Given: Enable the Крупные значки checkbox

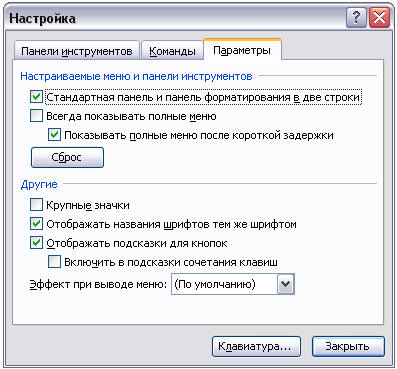Looking at the screenshot, I should tap(36, 205).
